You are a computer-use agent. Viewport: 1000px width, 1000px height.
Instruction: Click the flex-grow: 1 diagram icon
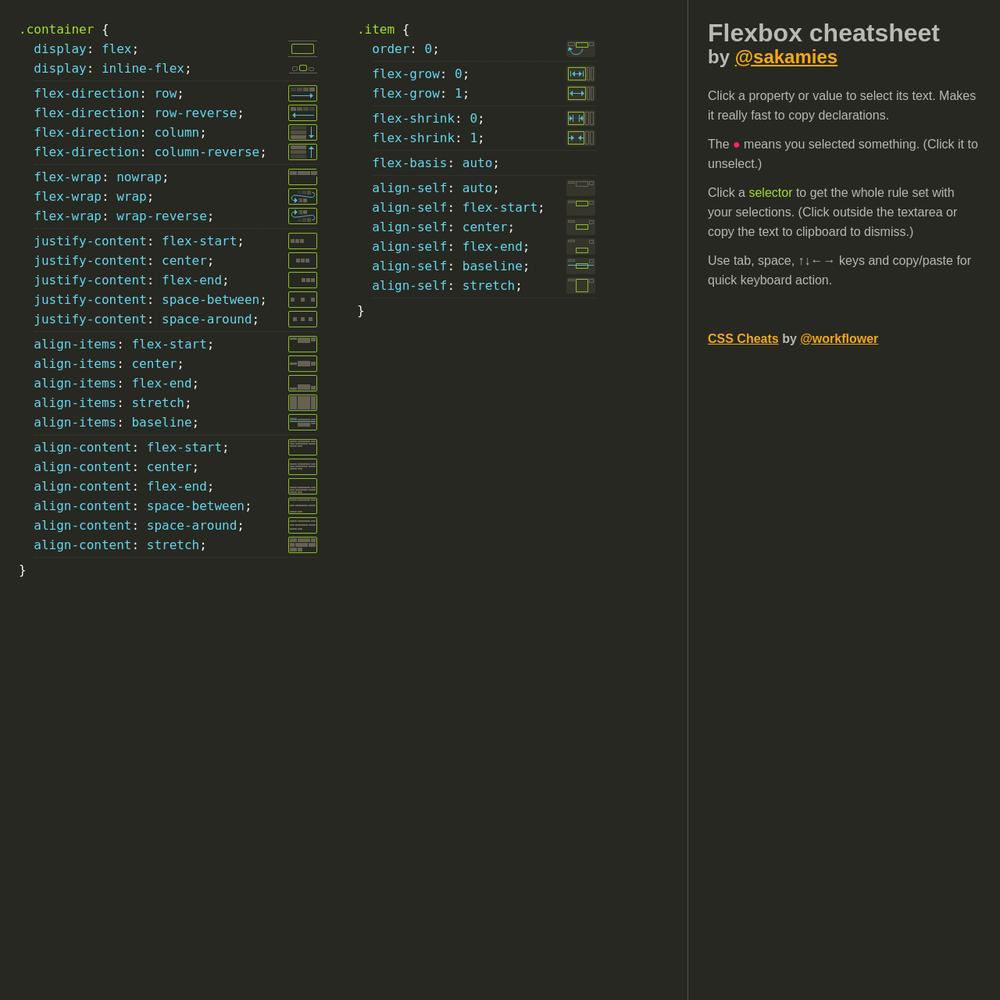[x=581, y=94]
